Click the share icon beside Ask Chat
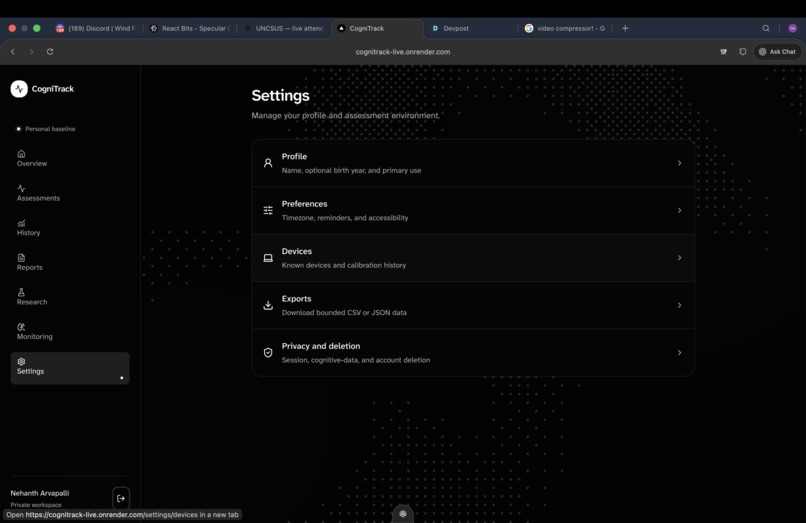806x523 pixels. point(743,51)
